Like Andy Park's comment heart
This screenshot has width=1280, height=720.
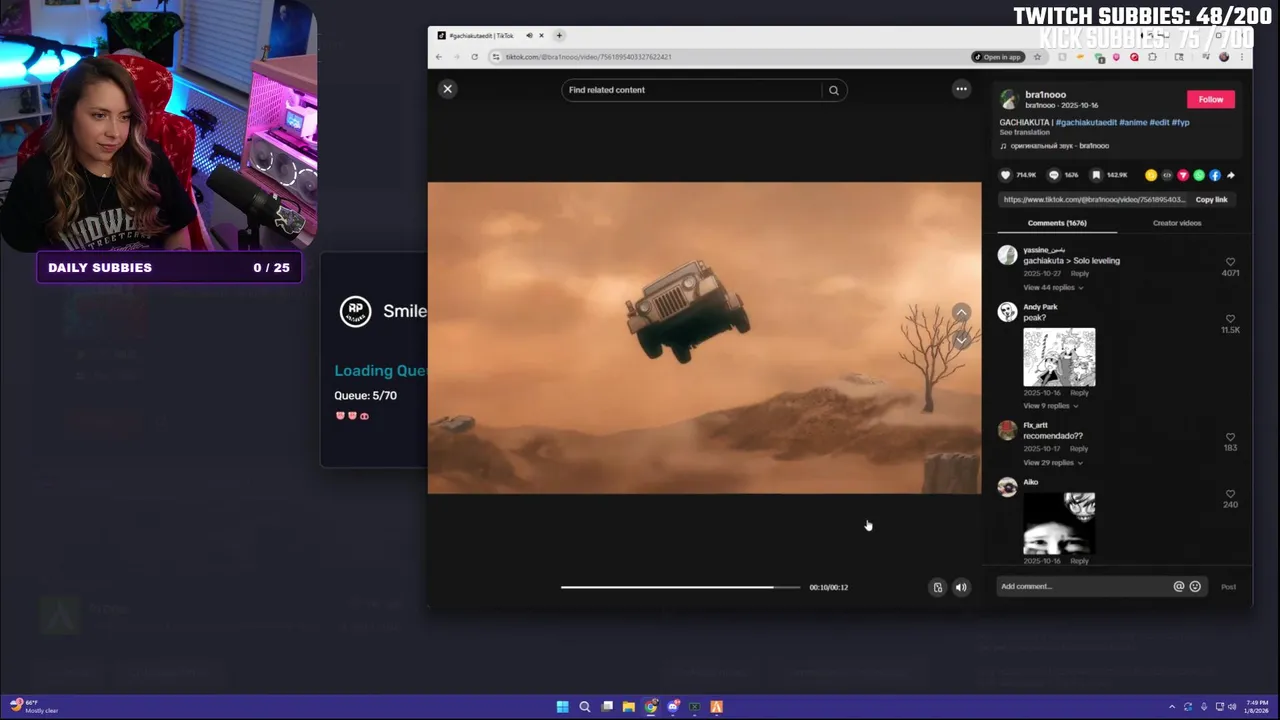click(1230, 319)
